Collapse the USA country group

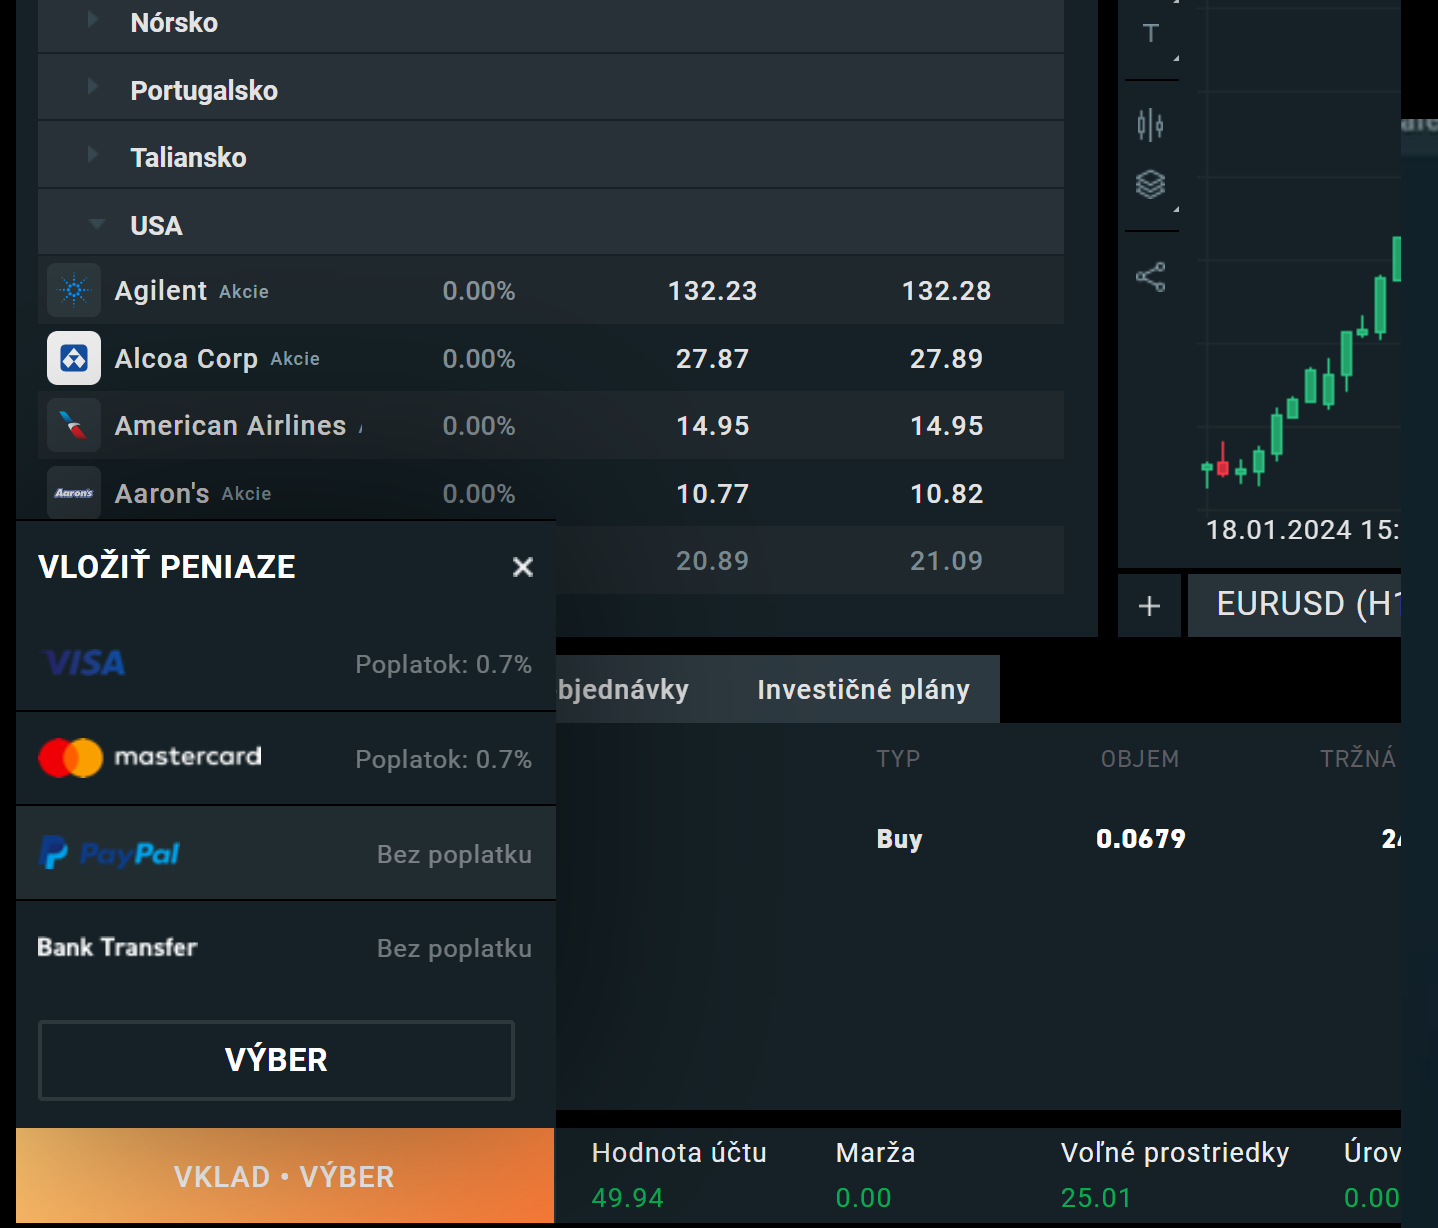tap(96, 224)
